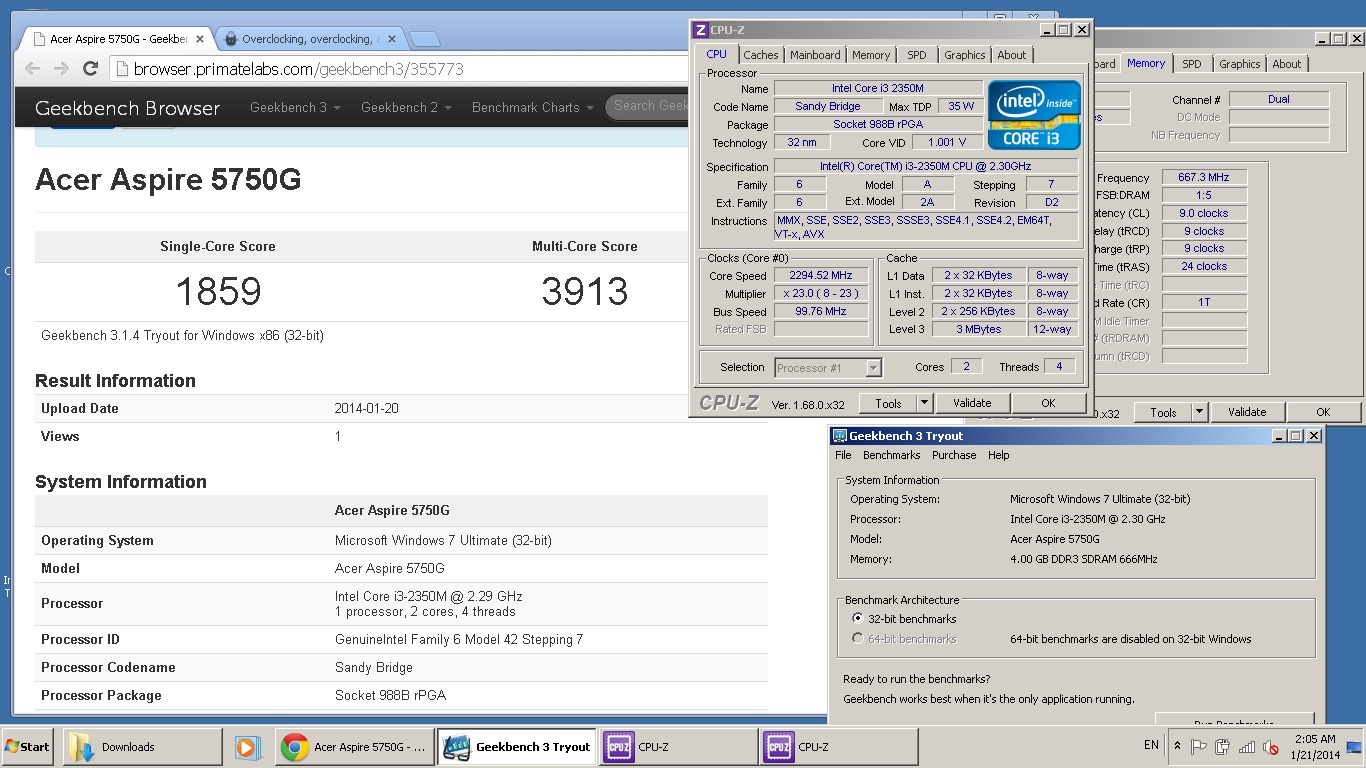Open the Graphics tab in front CPU-Z
1366x768 pixels.
click(x=965, y=55)
